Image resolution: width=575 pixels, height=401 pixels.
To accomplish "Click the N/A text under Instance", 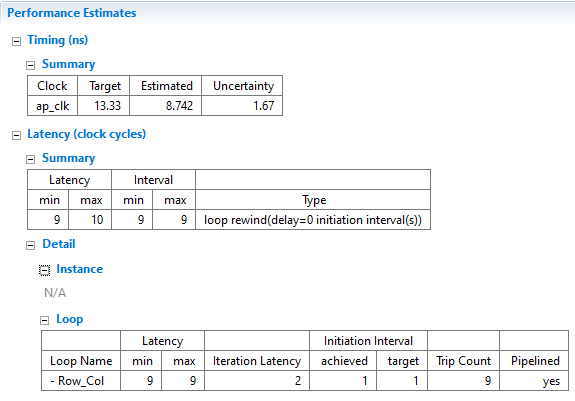I will (x=55, y=293).
